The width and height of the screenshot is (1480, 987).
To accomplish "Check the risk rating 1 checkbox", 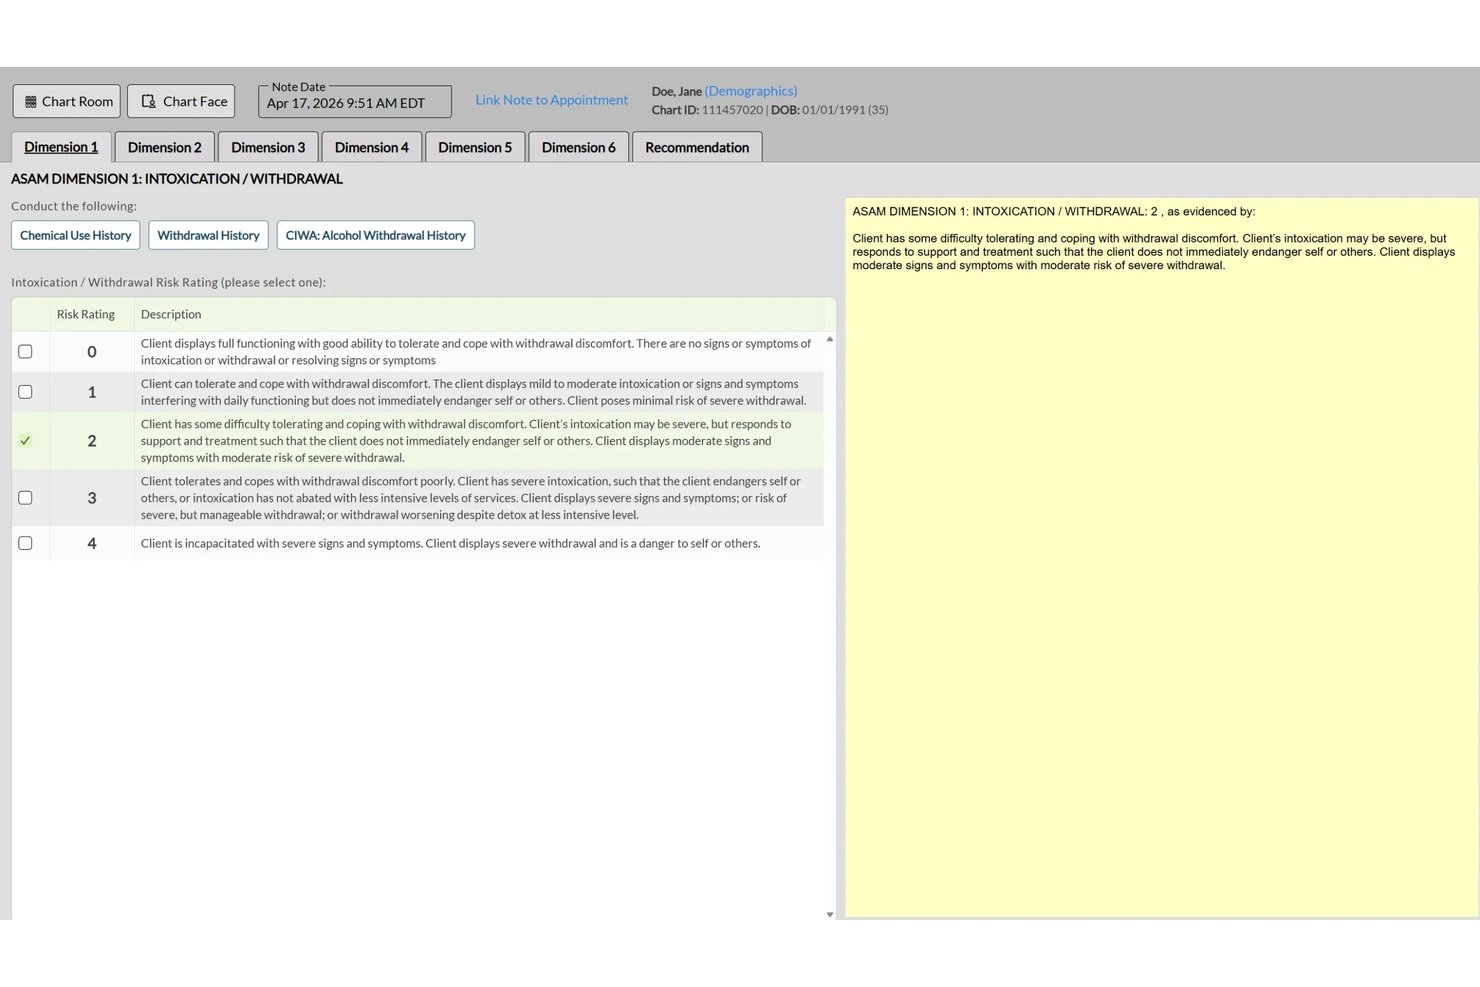I will [x=25, y=392].
